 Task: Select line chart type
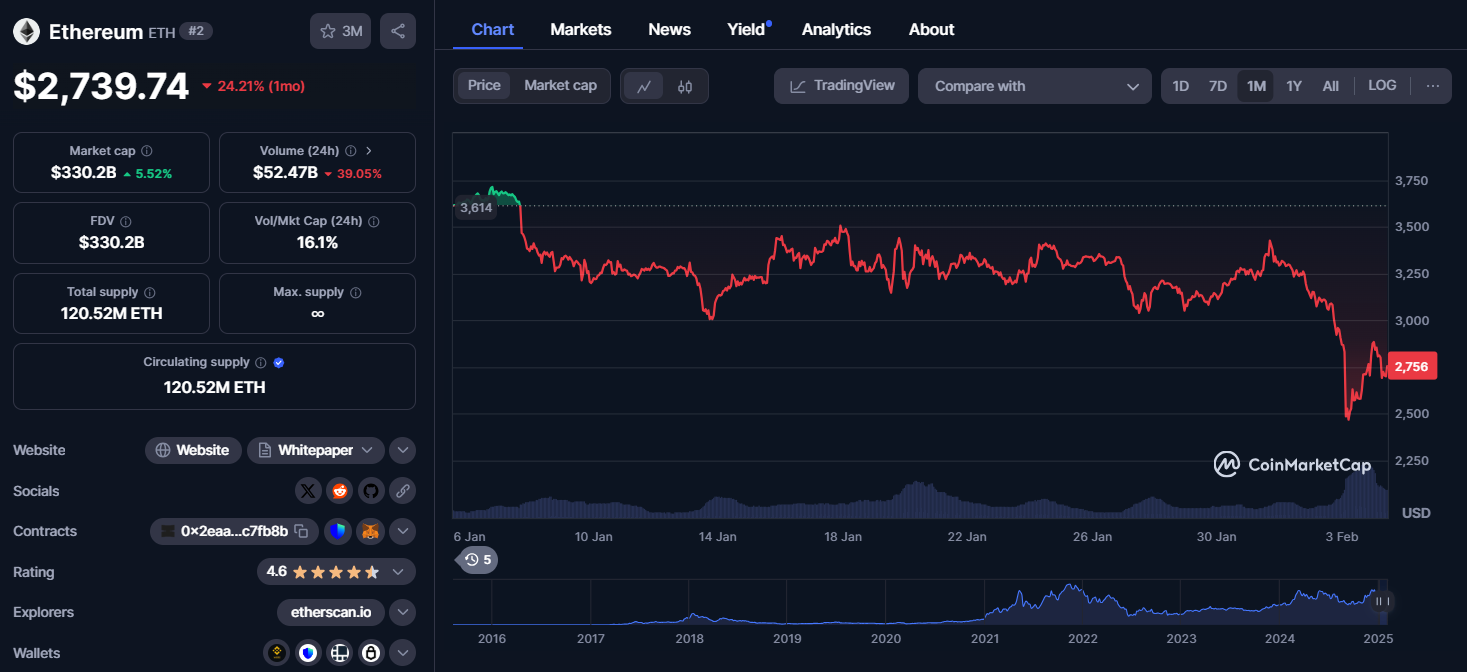pos(644,86)
